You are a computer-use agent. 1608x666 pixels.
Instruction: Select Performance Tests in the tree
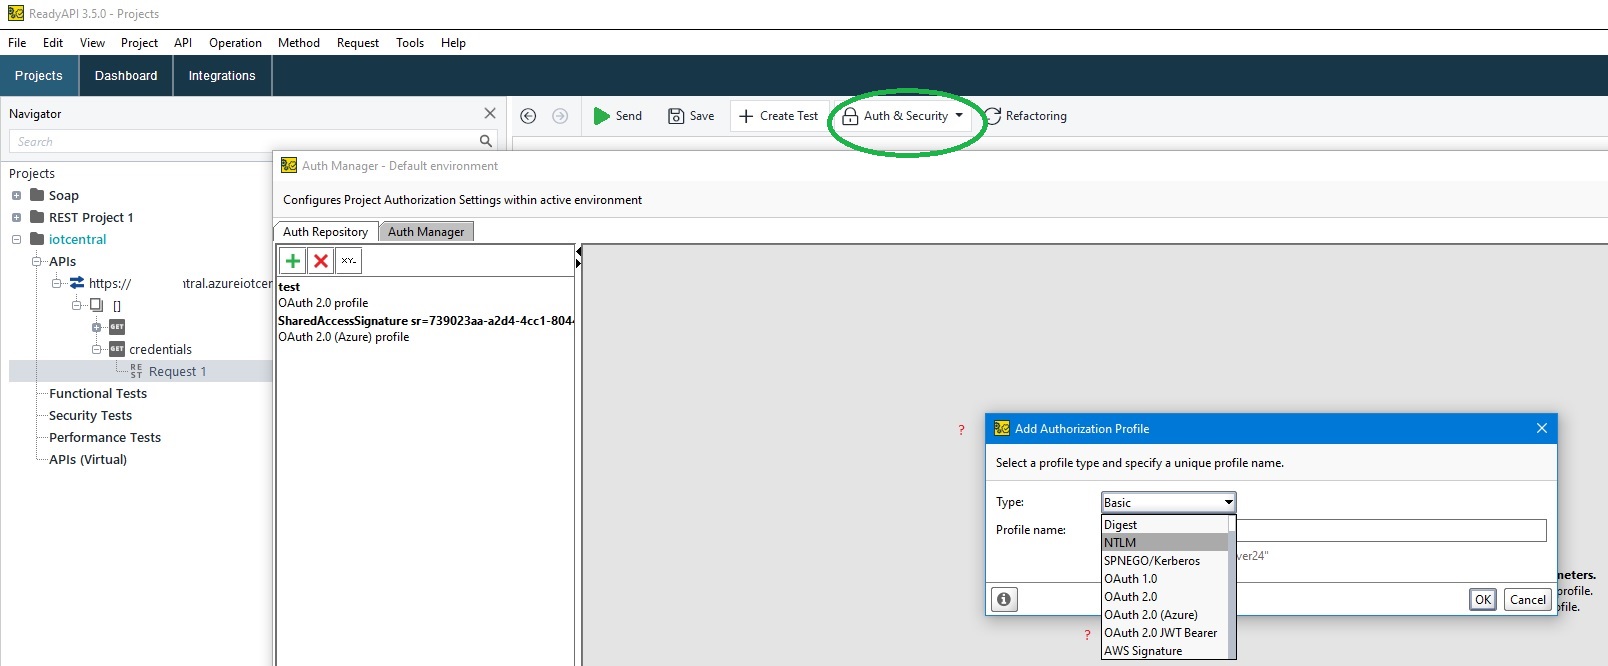click(105, 437)
